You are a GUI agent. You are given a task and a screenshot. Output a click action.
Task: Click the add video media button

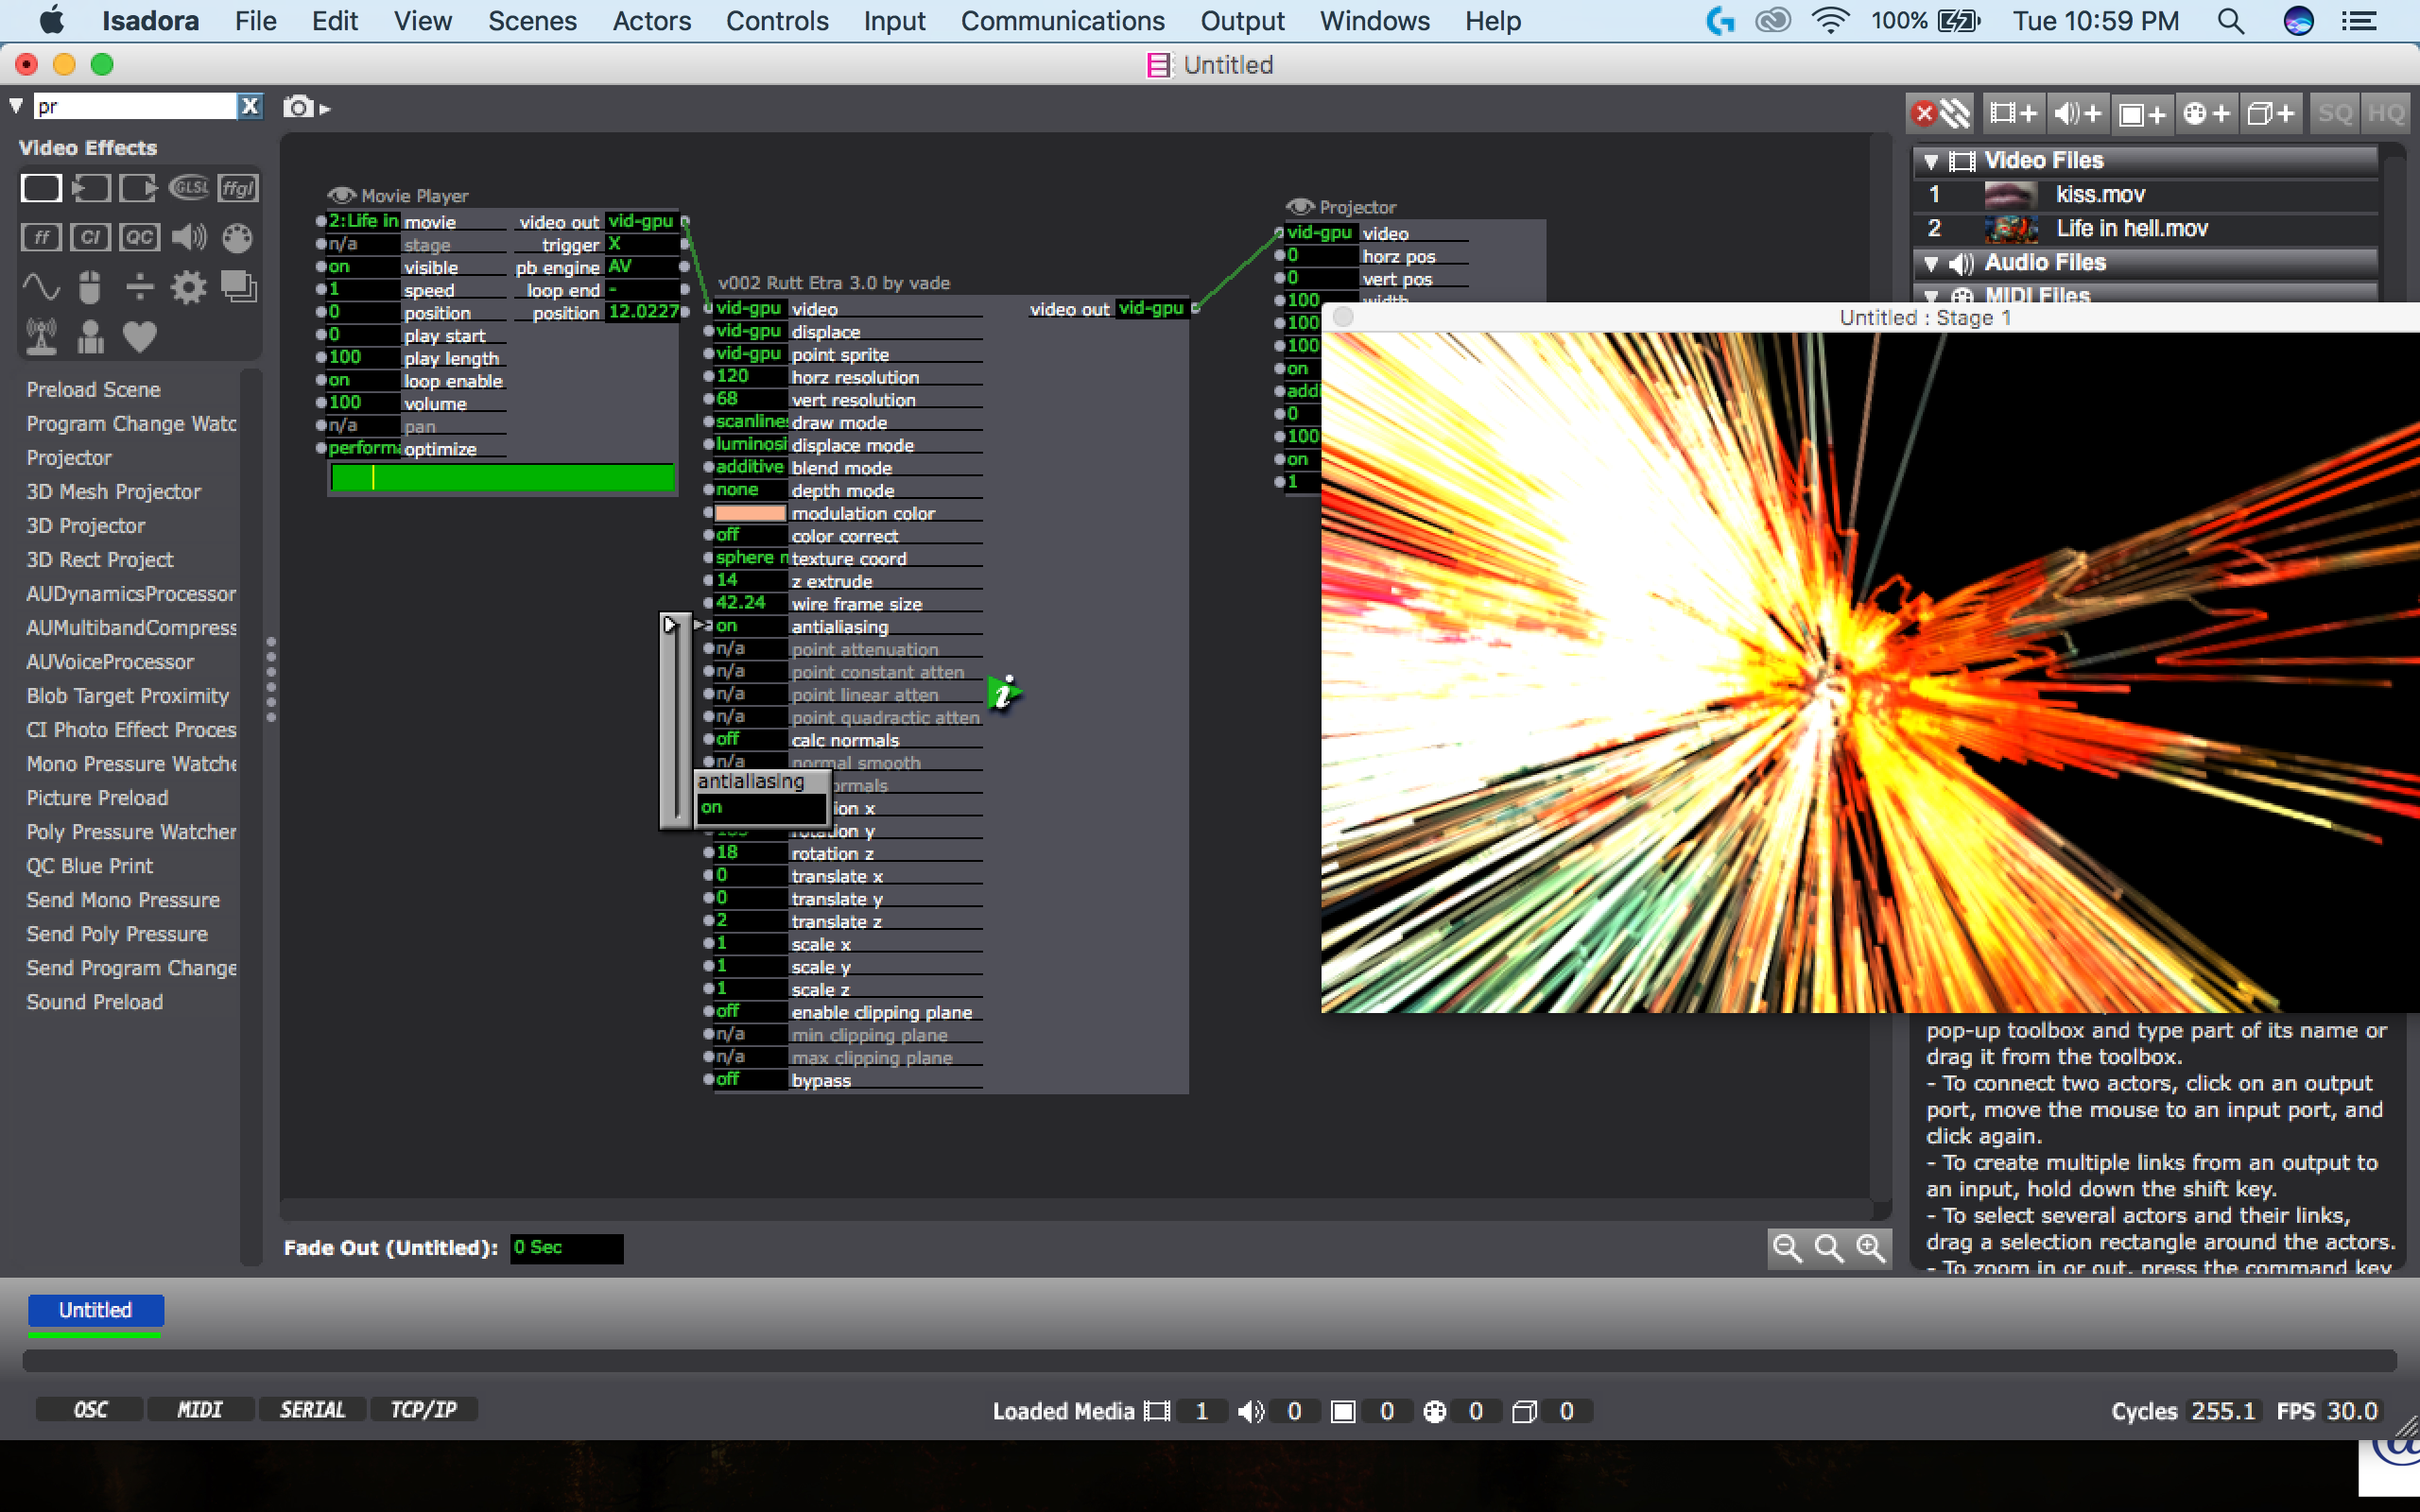[2012, 113]
